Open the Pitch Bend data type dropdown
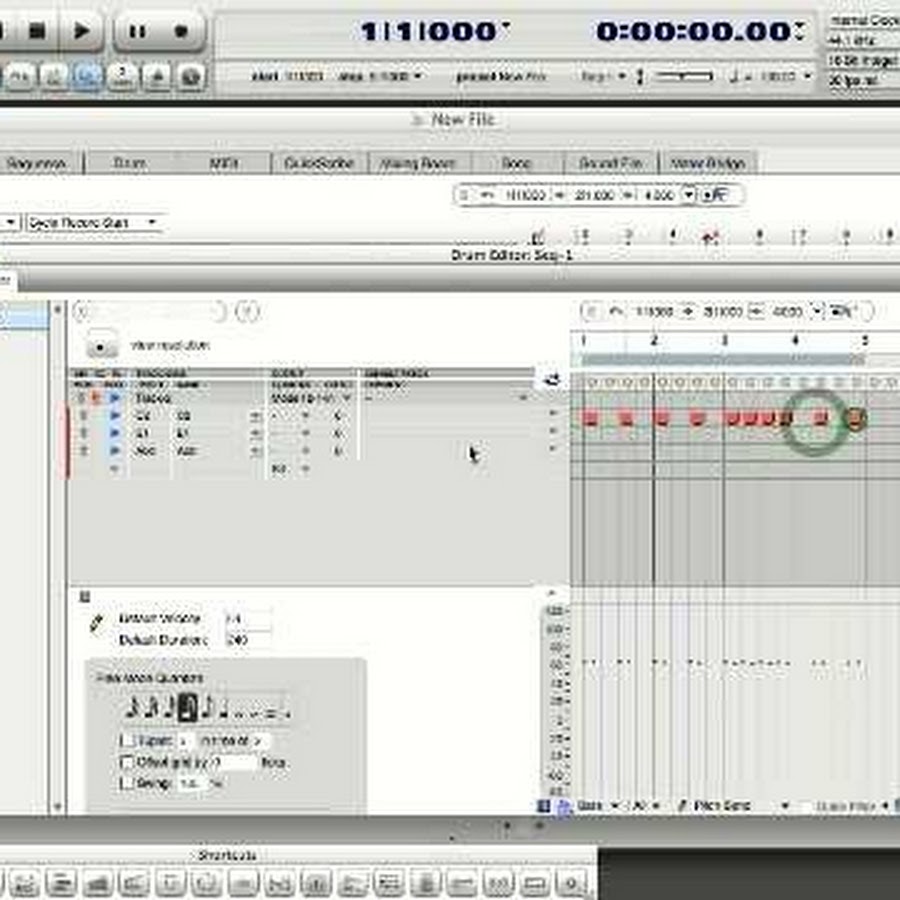This screenshot has width=900, height=900. click(x=742, y=806)
